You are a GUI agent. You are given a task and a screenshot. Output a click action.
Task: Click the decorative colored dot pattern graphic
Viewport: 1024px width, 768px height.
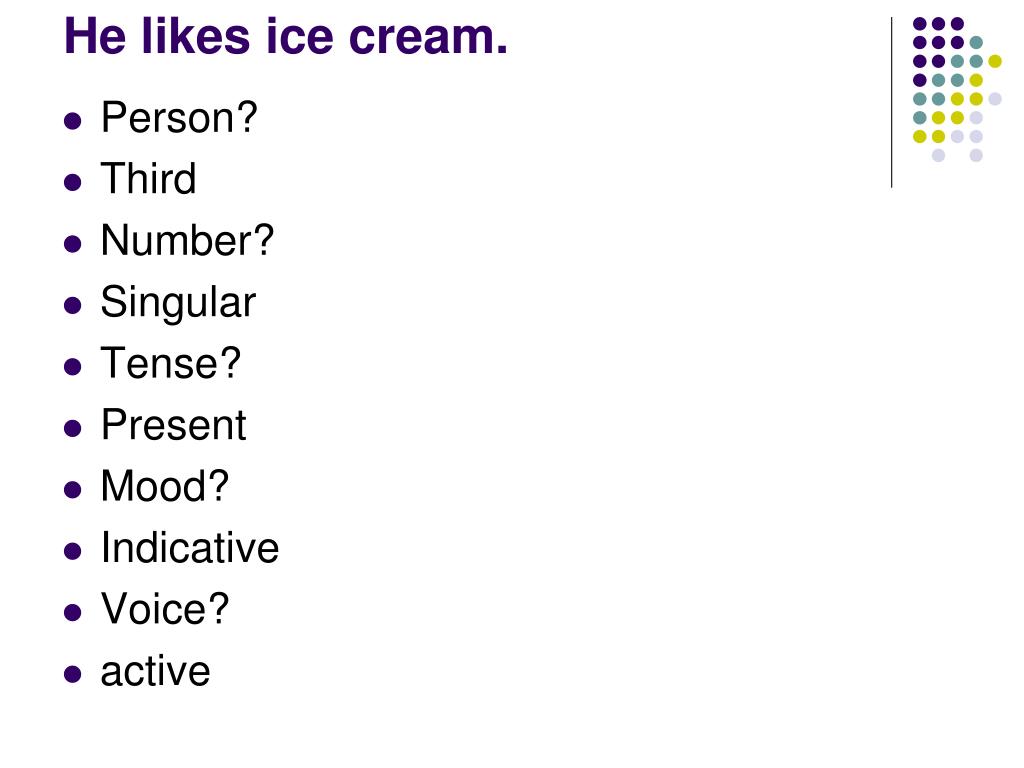(x=957, y=89)
